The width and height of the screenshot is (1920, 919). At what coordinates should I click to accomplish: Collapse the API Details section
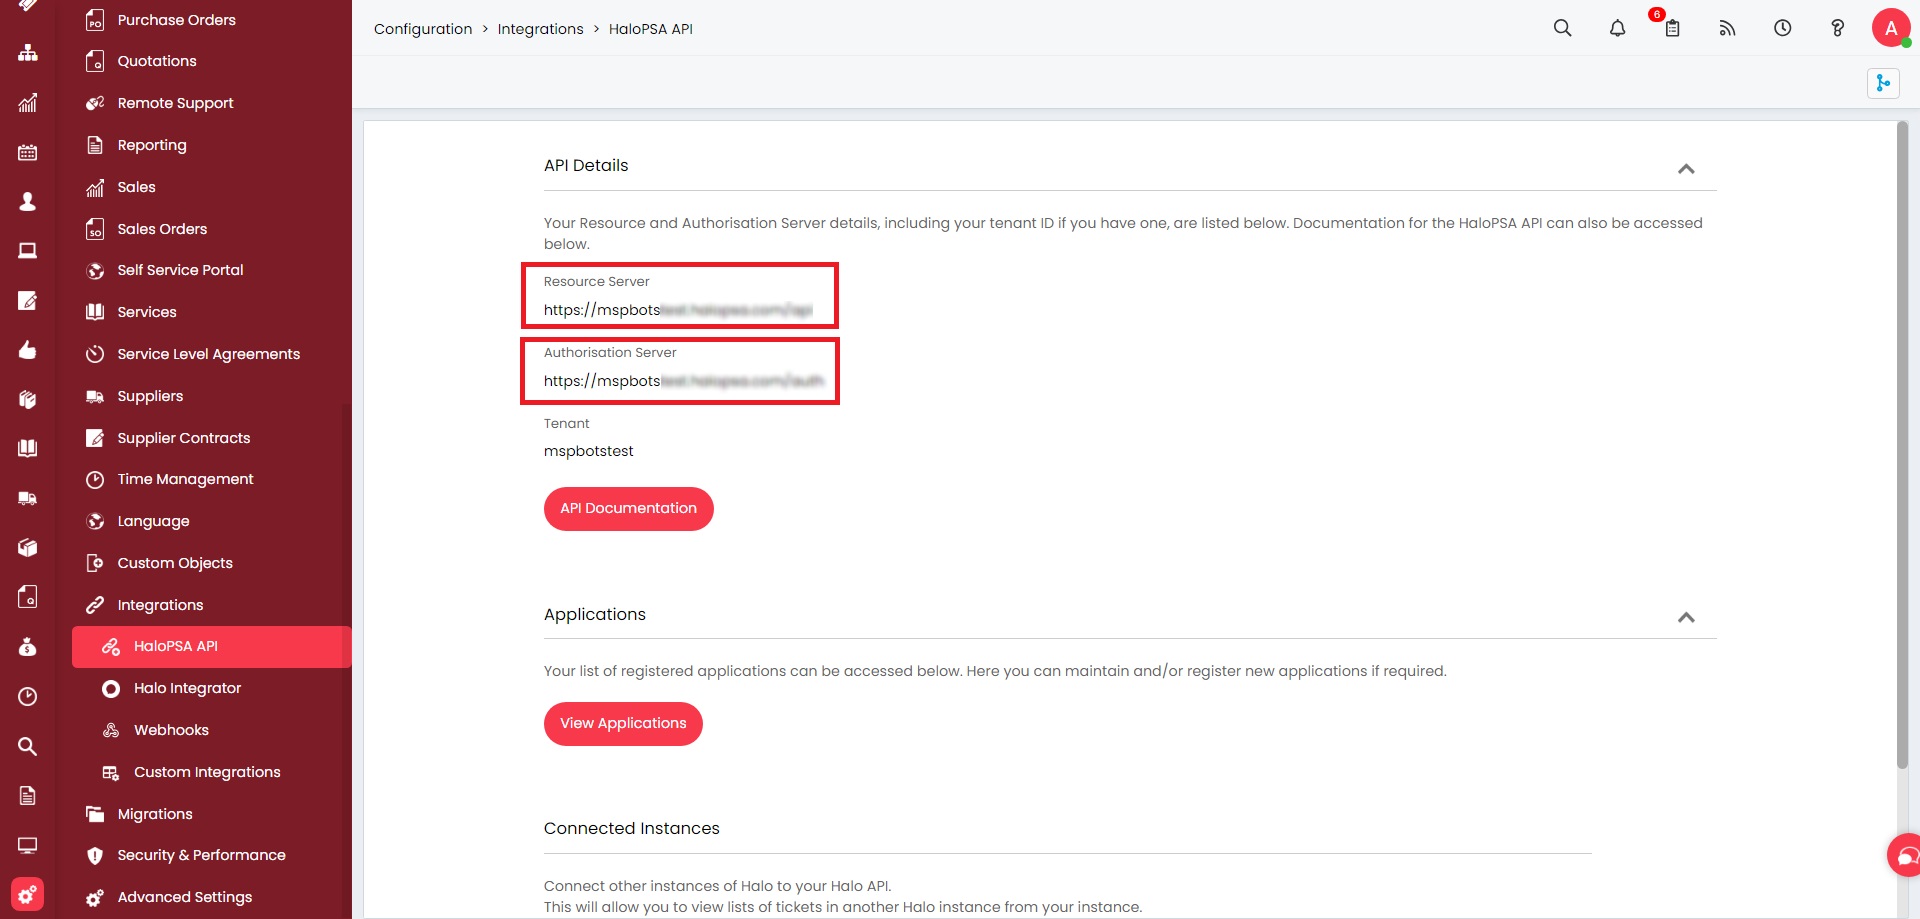tap(1686, 168)
